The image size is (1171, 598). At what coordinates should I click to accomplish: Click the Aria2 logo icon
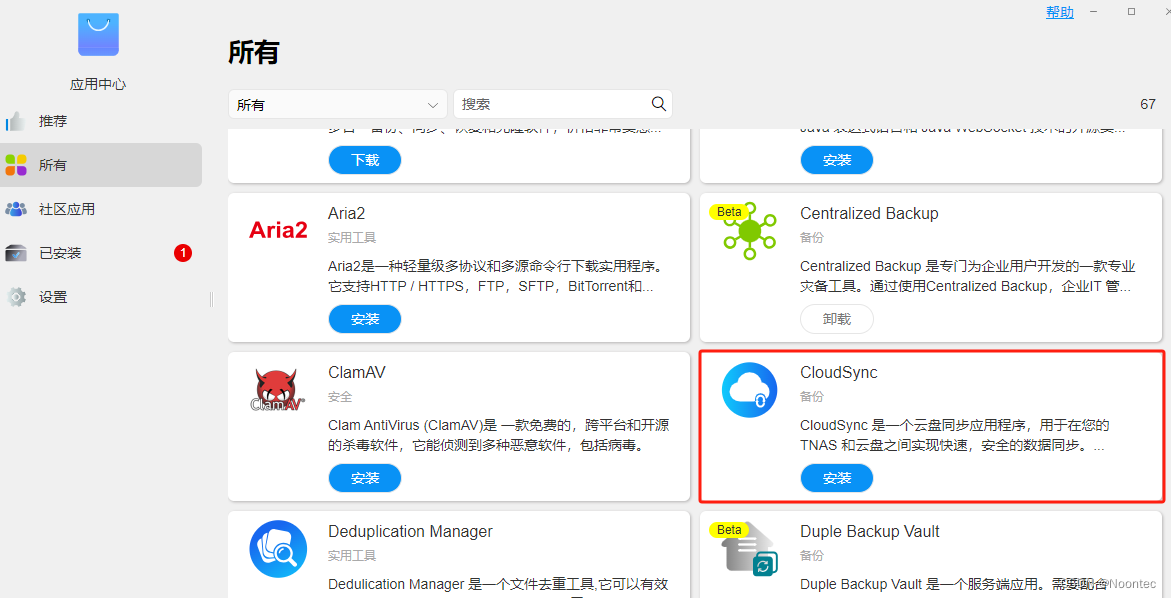278,230
